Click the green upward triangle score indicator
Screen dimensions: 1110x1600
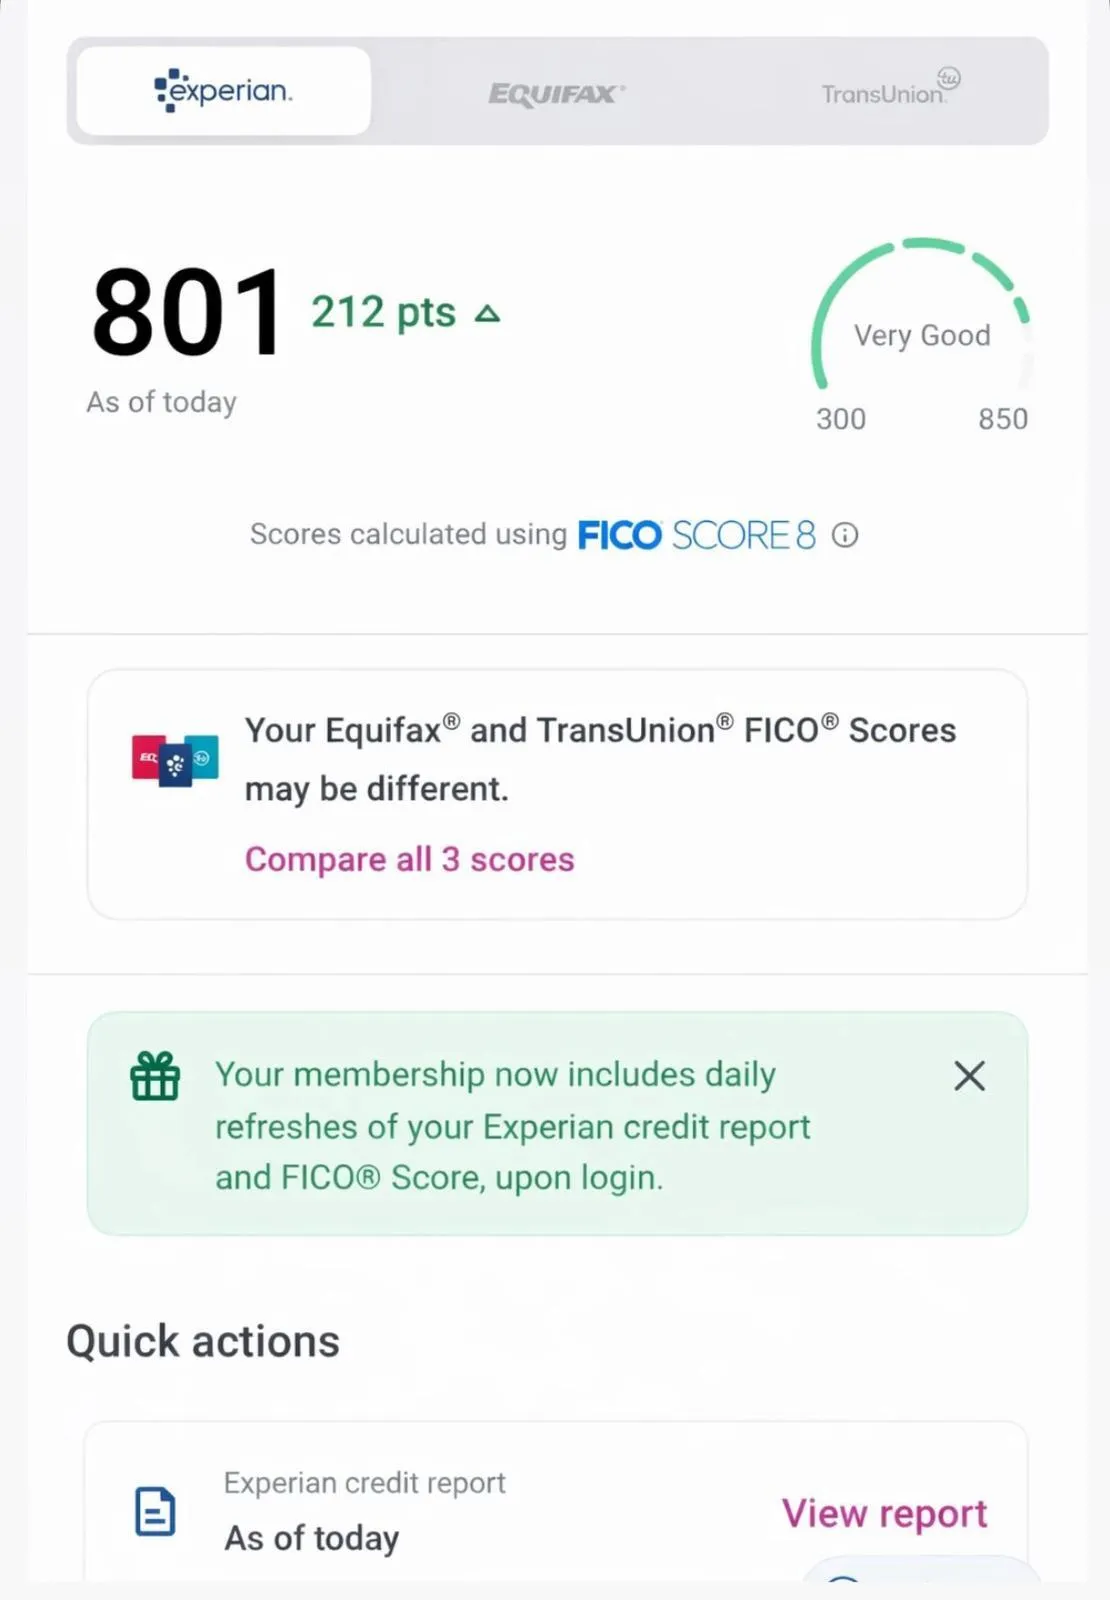[487, 314]
